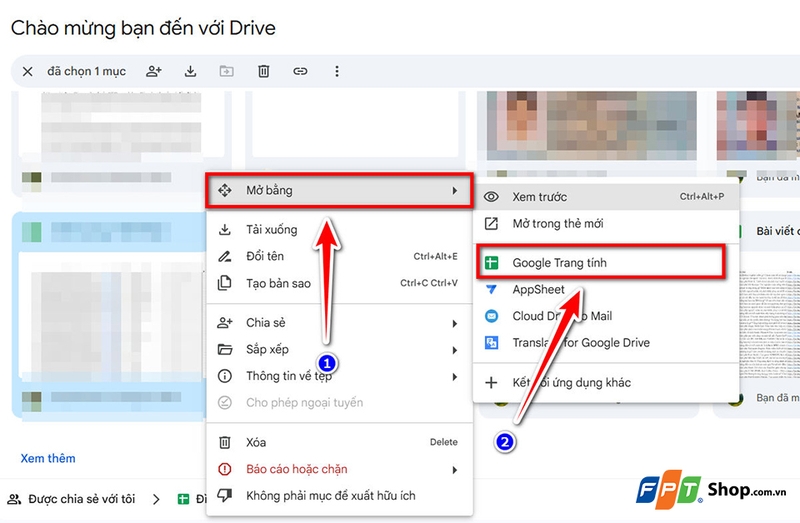The image size is (800, 523).
Task: Select Xóa in context menu
Action: click(x=339, y=442)
